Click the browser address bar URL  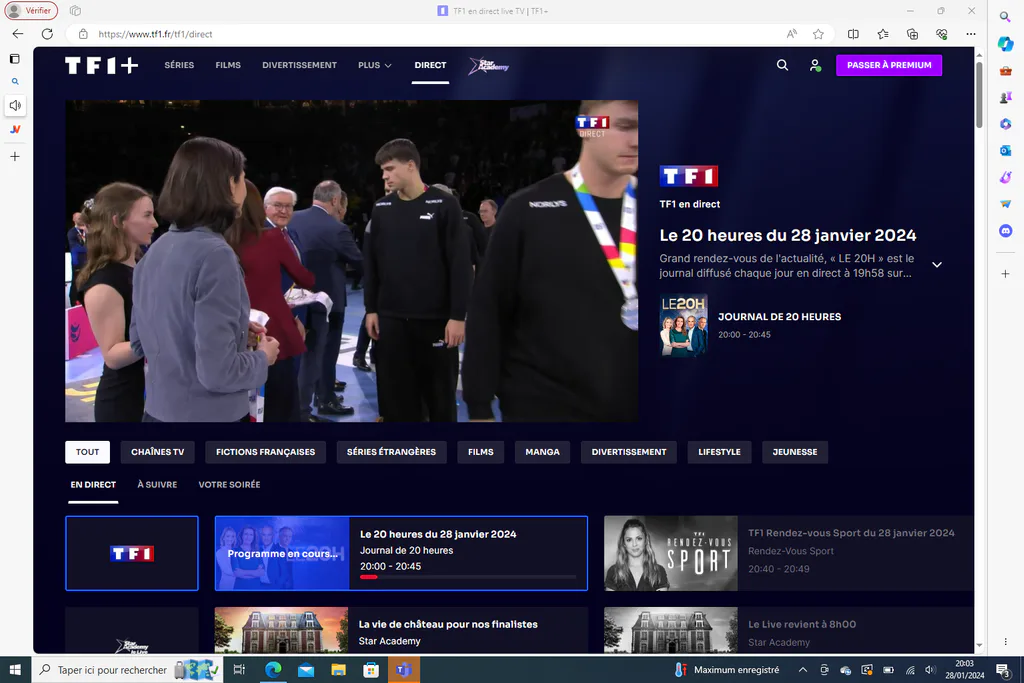click(x=155, y=34)
